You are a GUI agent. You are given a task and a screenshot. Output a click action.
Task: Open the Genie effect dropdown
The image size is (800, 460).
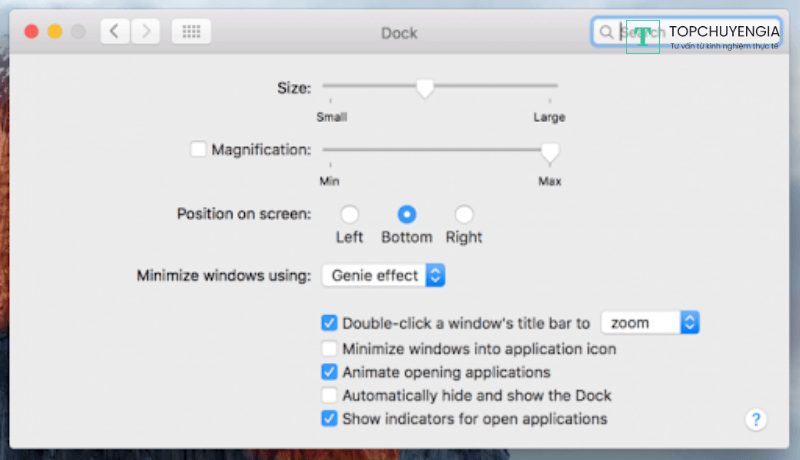[x=383, y=275]
